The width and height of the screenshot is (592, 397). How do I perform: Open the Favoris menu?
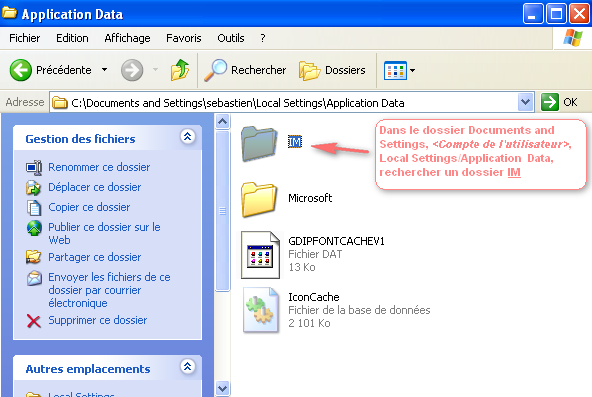183,38
